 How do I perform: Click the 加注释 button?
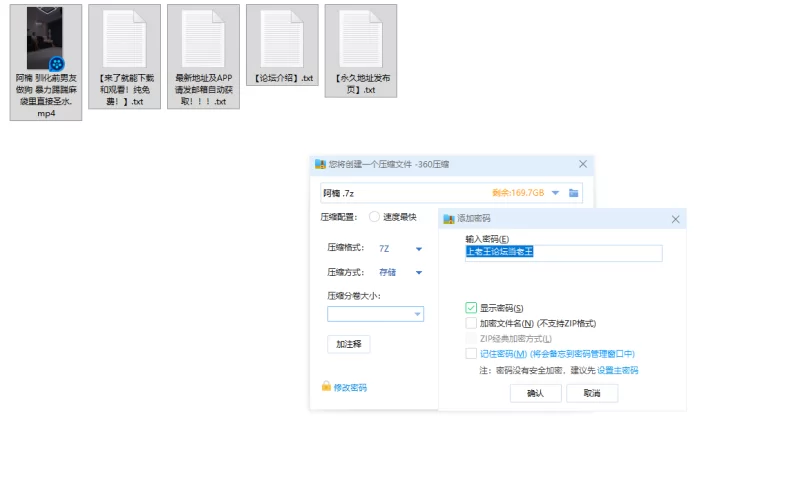pos(348,344)
